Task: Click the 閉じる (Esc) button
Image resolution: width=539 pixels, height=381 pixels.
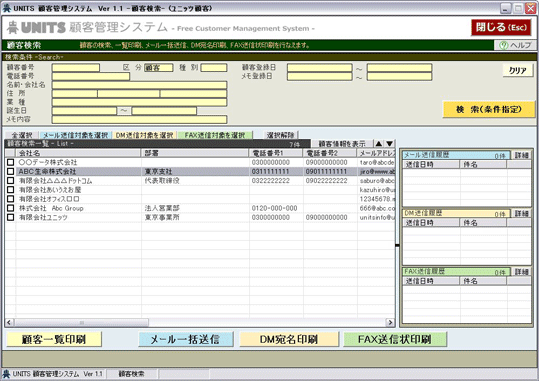Action: coord(501,28)
